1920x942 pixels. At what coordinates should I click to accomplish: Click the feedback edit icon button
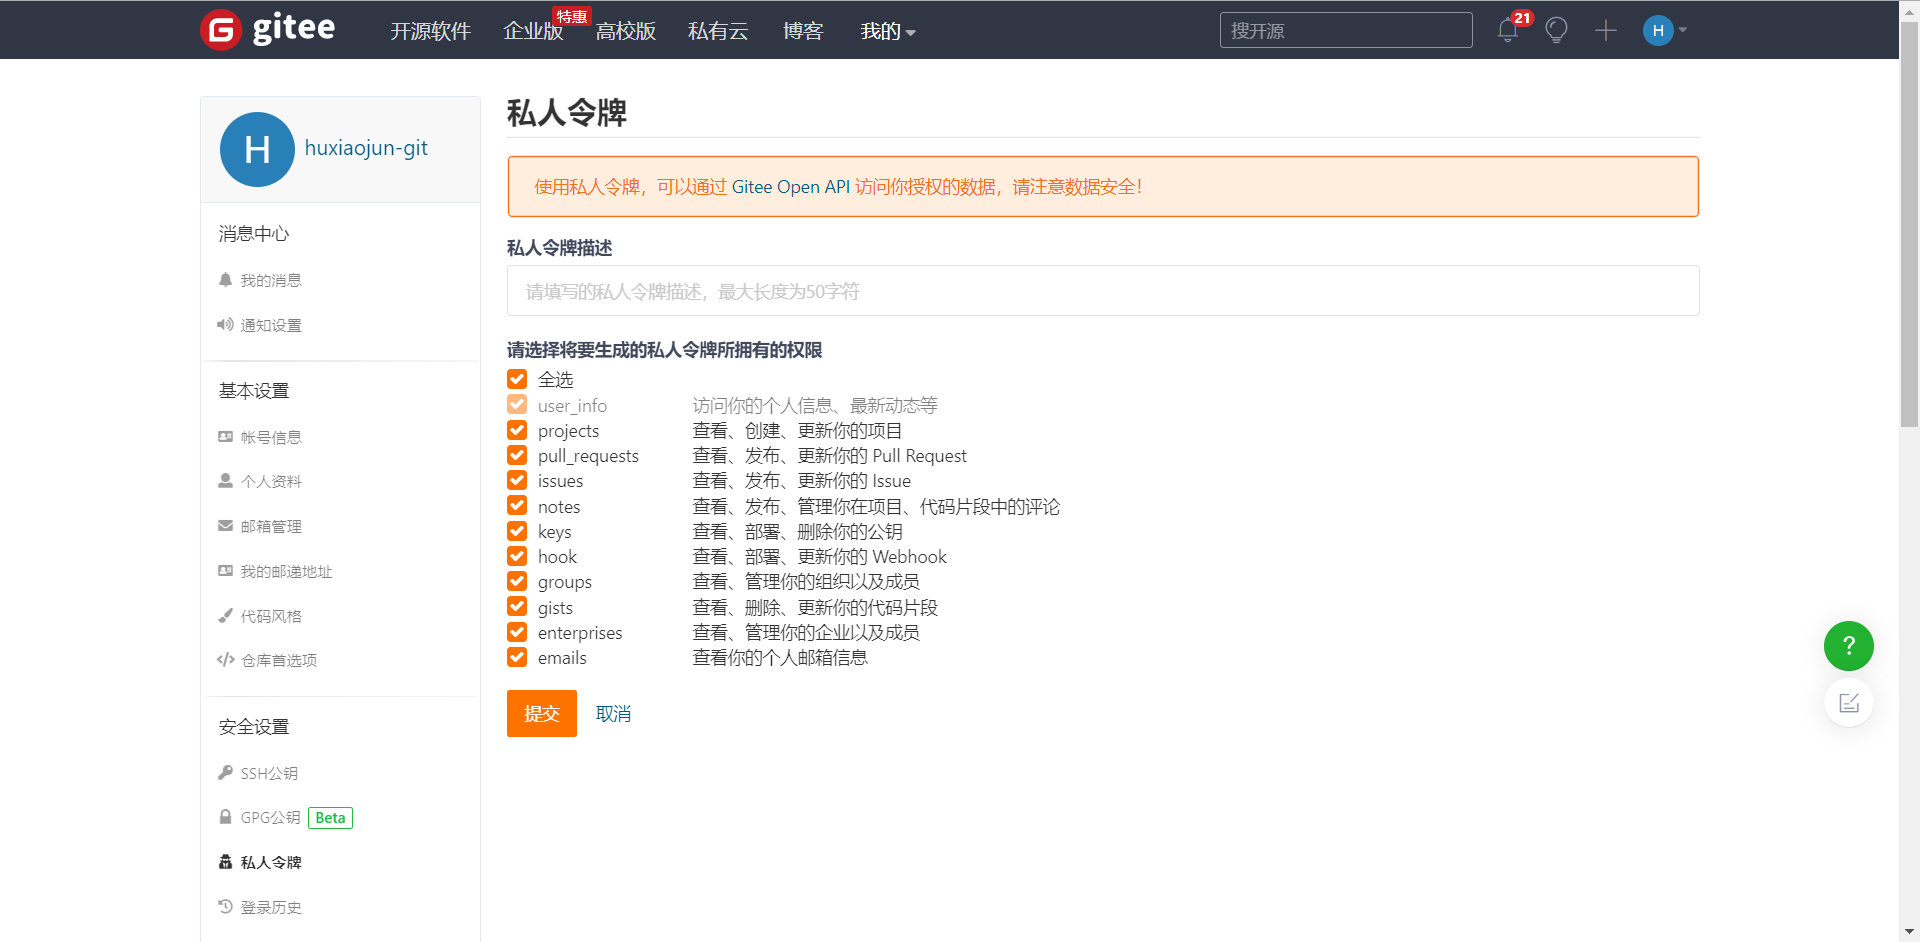[x=1849, y=703]
